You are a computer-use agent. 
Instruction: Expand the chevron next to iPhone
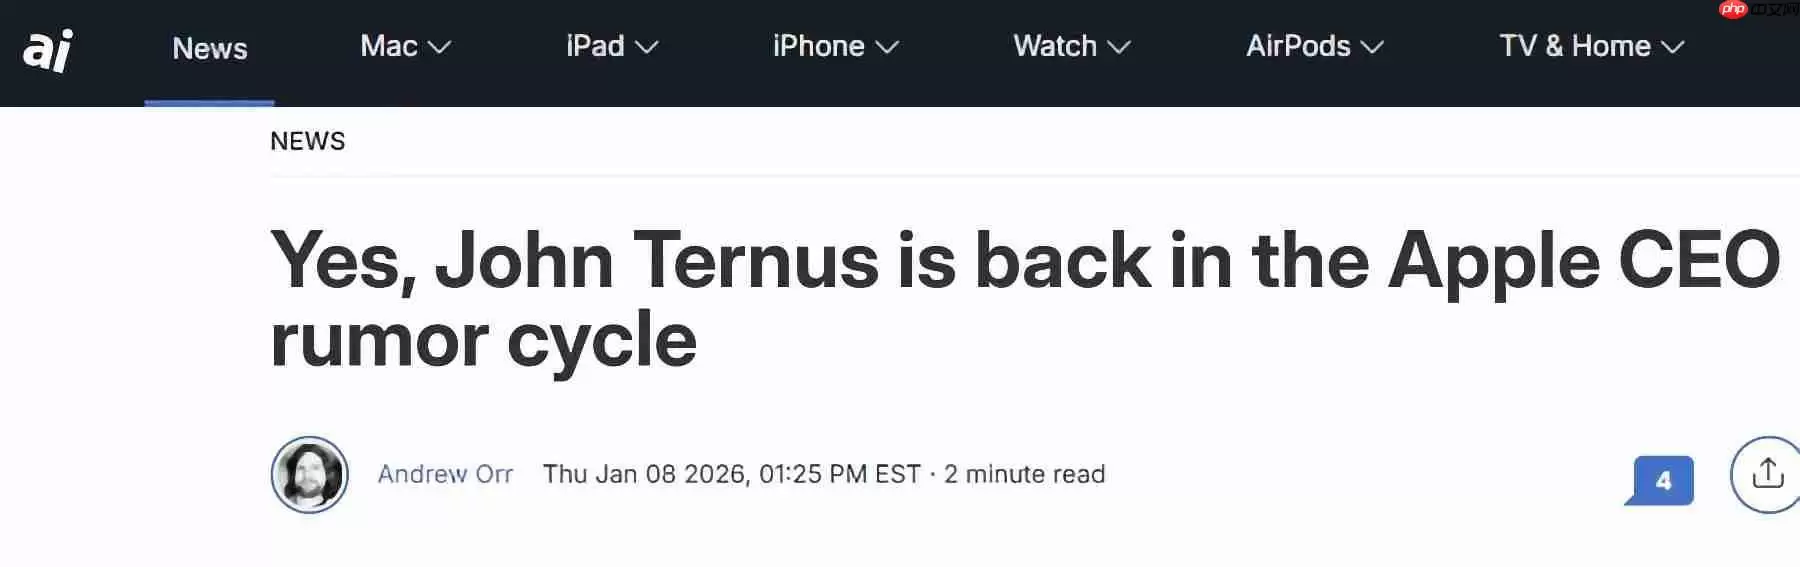887,47
